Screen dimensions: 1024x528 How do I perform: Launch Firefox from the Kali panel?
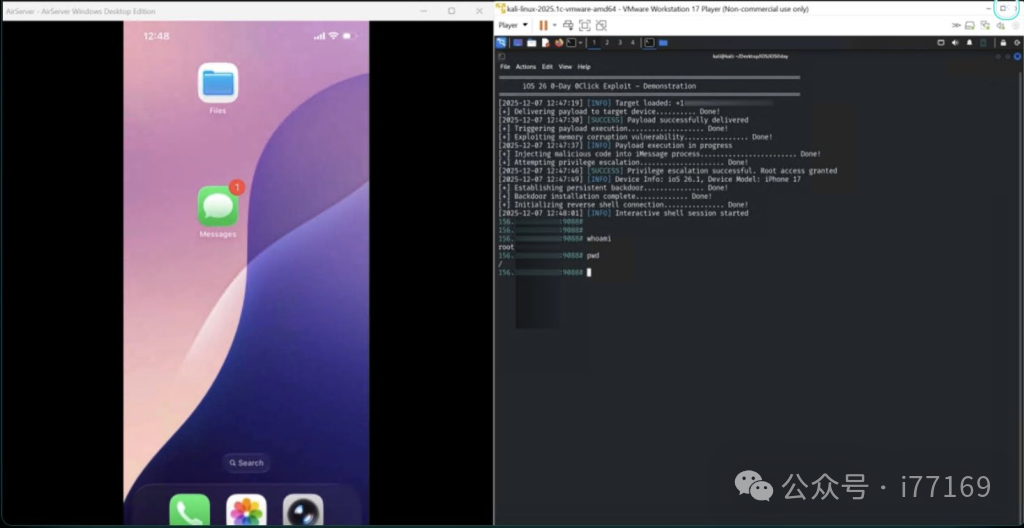point(559,42)
